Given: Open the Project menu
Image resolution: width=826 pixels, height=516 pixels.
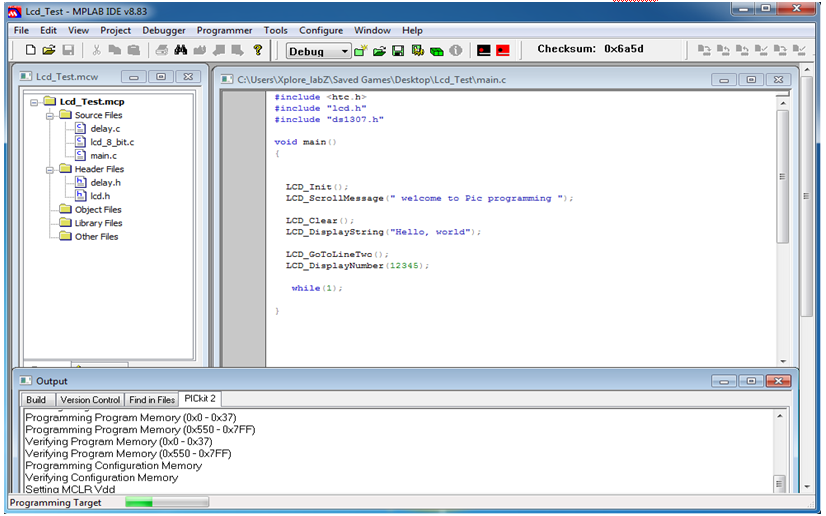Looking at the screenshot, I should click(115, 31).
